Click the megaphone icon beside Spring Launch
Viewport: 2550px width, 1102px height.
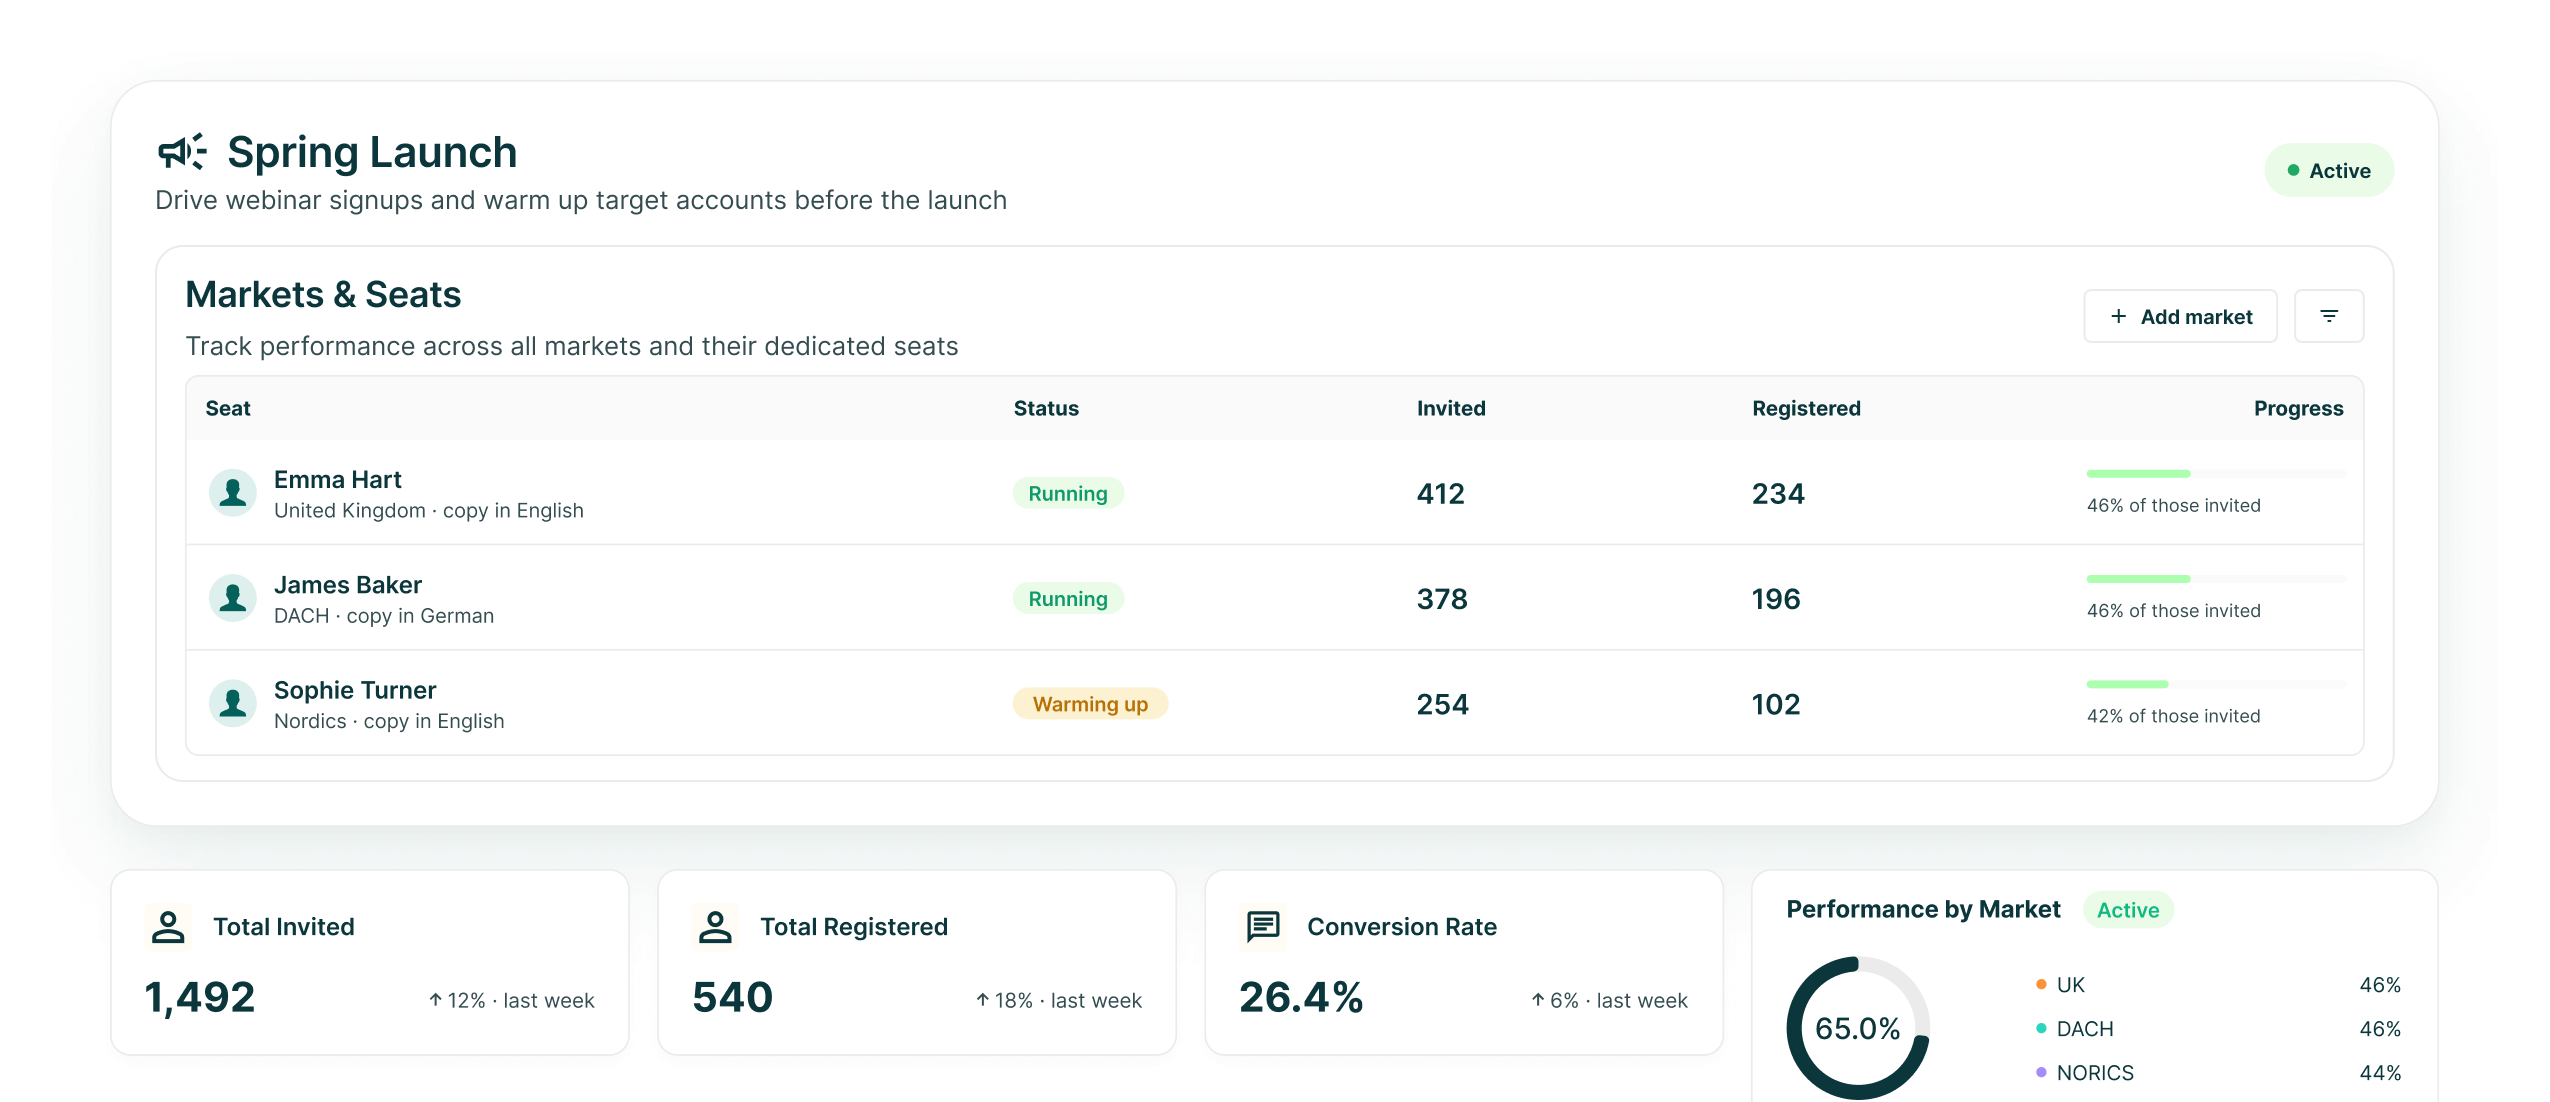[182, 152]
